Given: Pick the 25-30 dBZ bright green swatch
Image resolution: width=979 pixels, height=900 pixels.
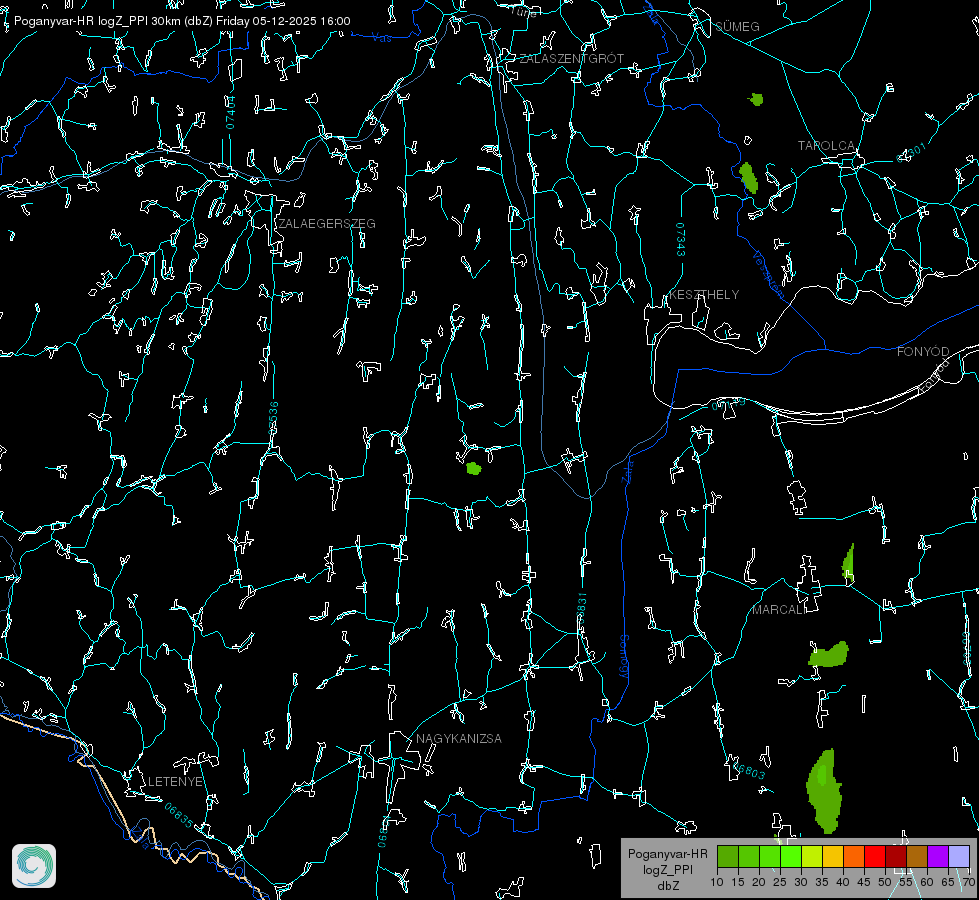Looking at the screenshot, I should (x=791, y=856).
